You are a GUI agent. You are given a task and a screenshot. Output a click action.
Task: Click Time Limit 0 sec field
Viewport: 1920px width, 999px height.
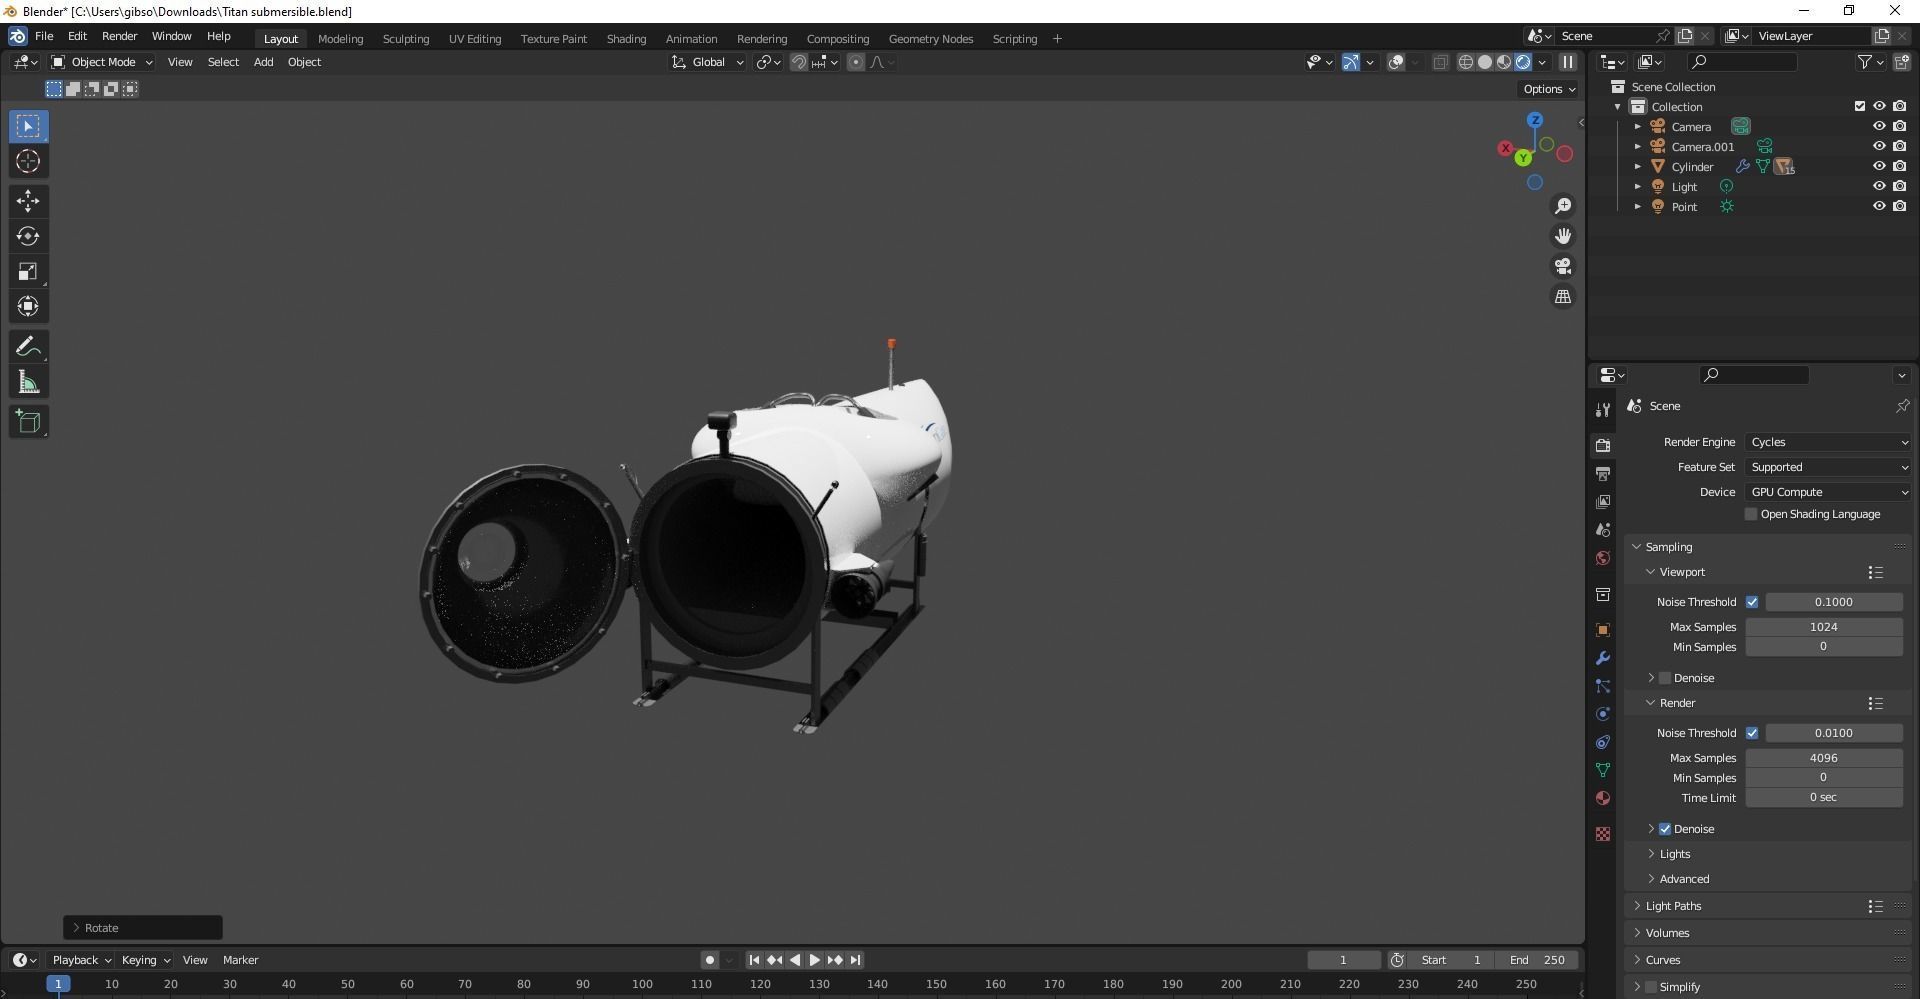point(1823,797)
